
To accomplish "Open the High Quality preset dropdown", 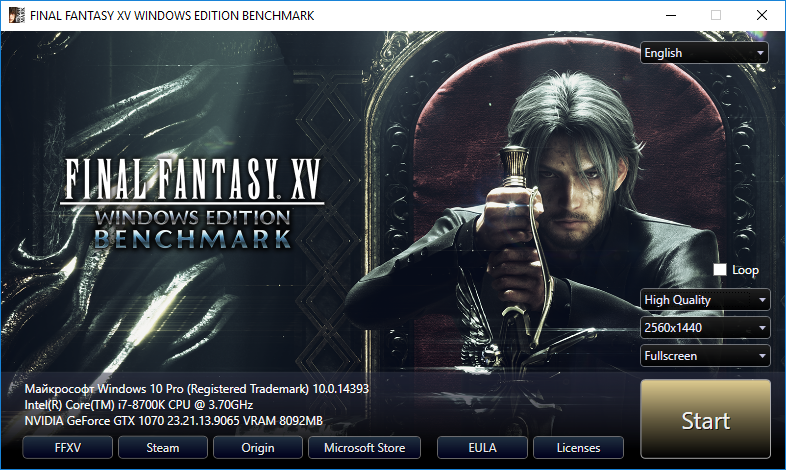I will pos(705,300).
